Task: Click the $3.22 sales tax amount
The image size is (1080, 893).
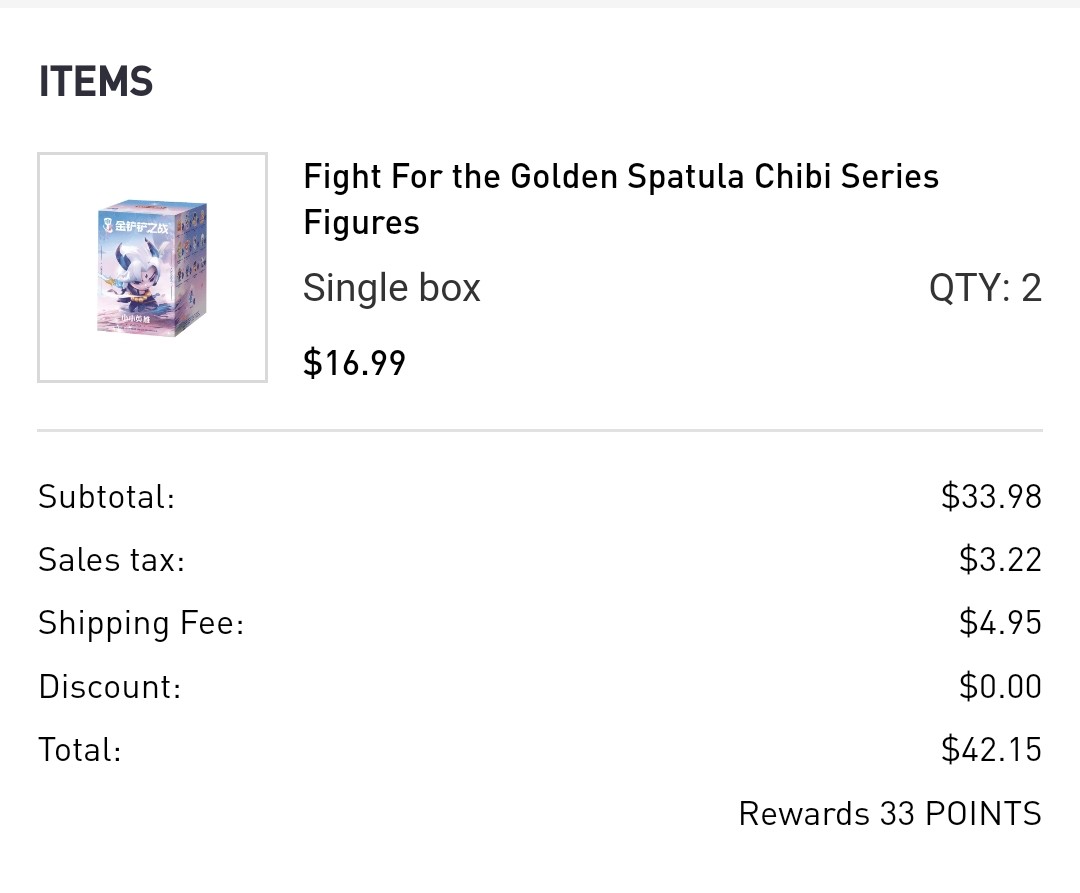Action: point(1000,559)
